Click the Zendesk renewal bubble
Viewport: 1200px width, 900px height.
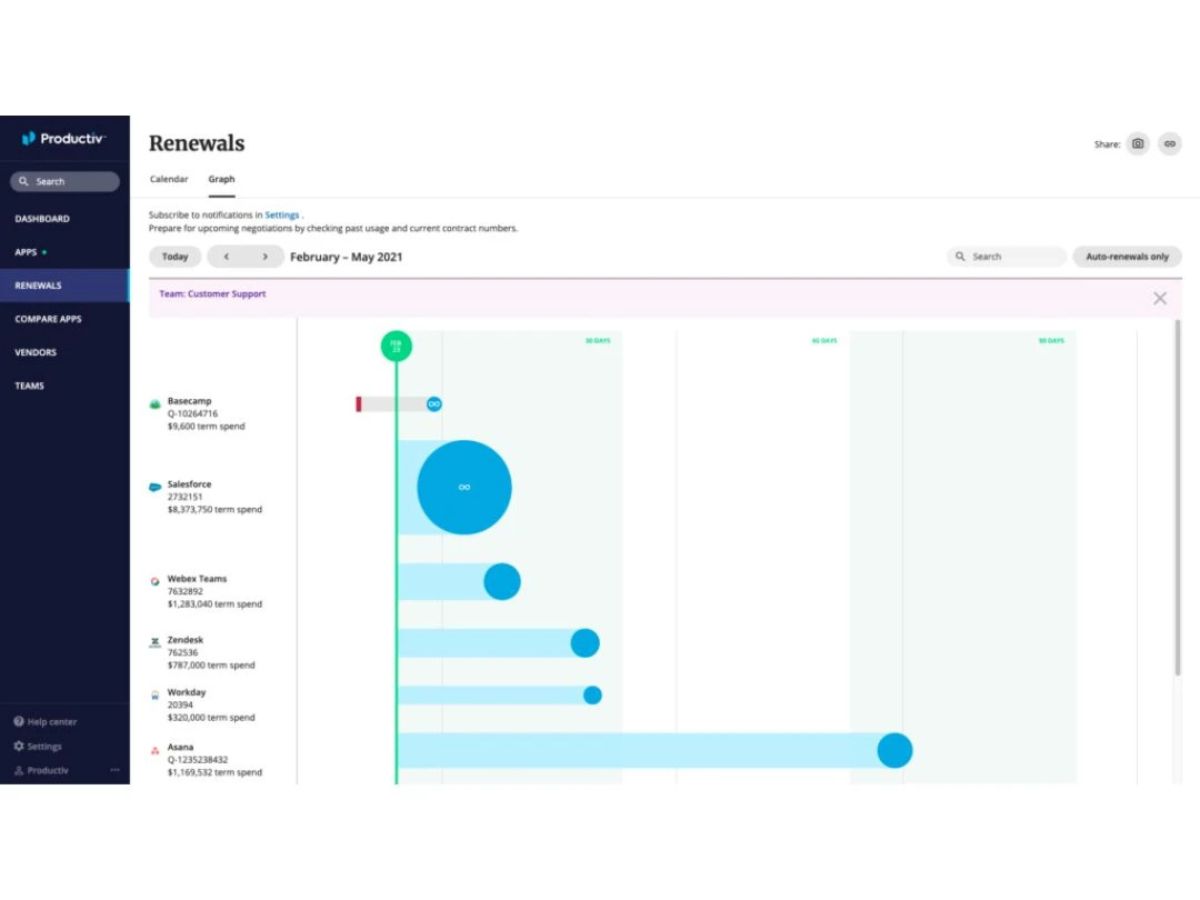[x=585, y=643]
